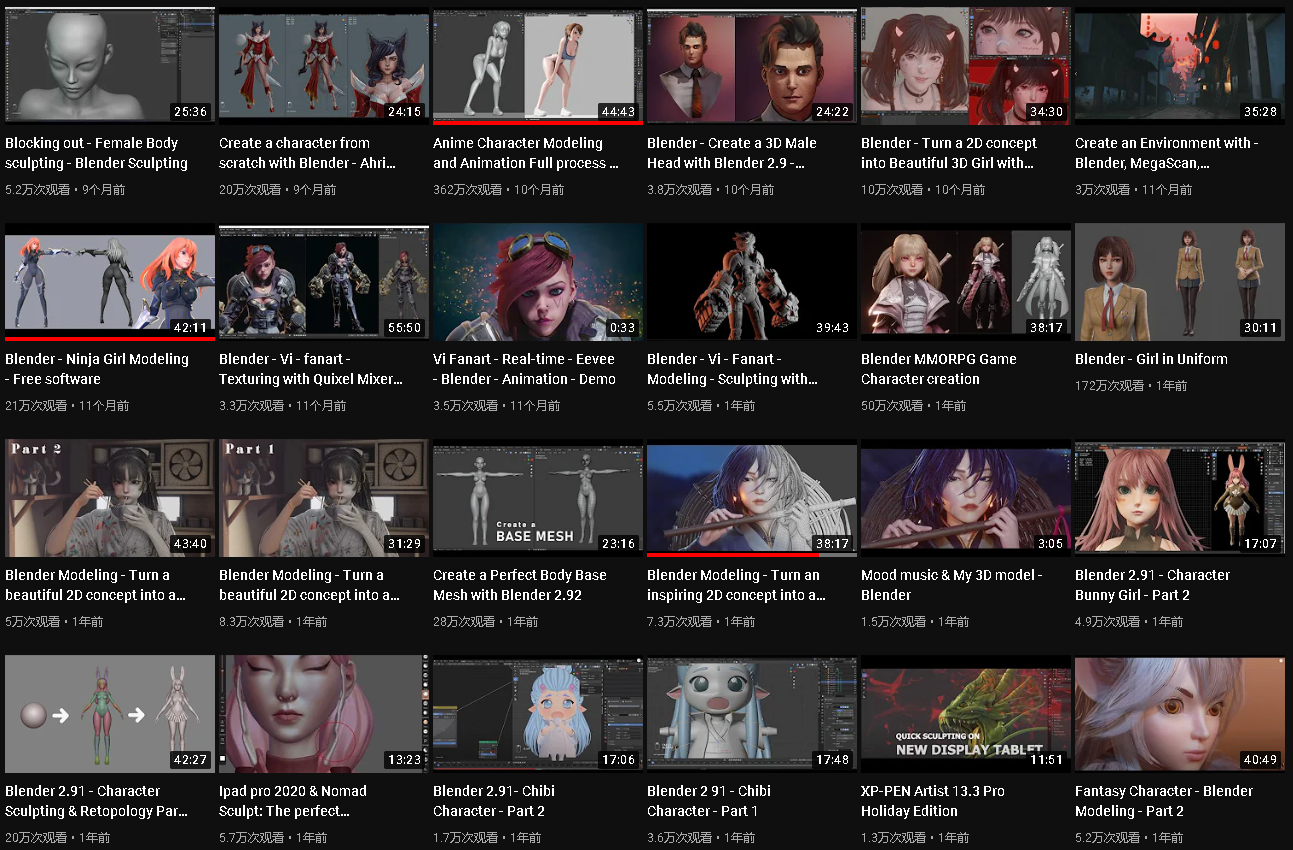1293x850 pixels.
Task: Click title 'XP-PEN Artist 13.3 Pro Holiday Edition'
Action: pos(933,801)
